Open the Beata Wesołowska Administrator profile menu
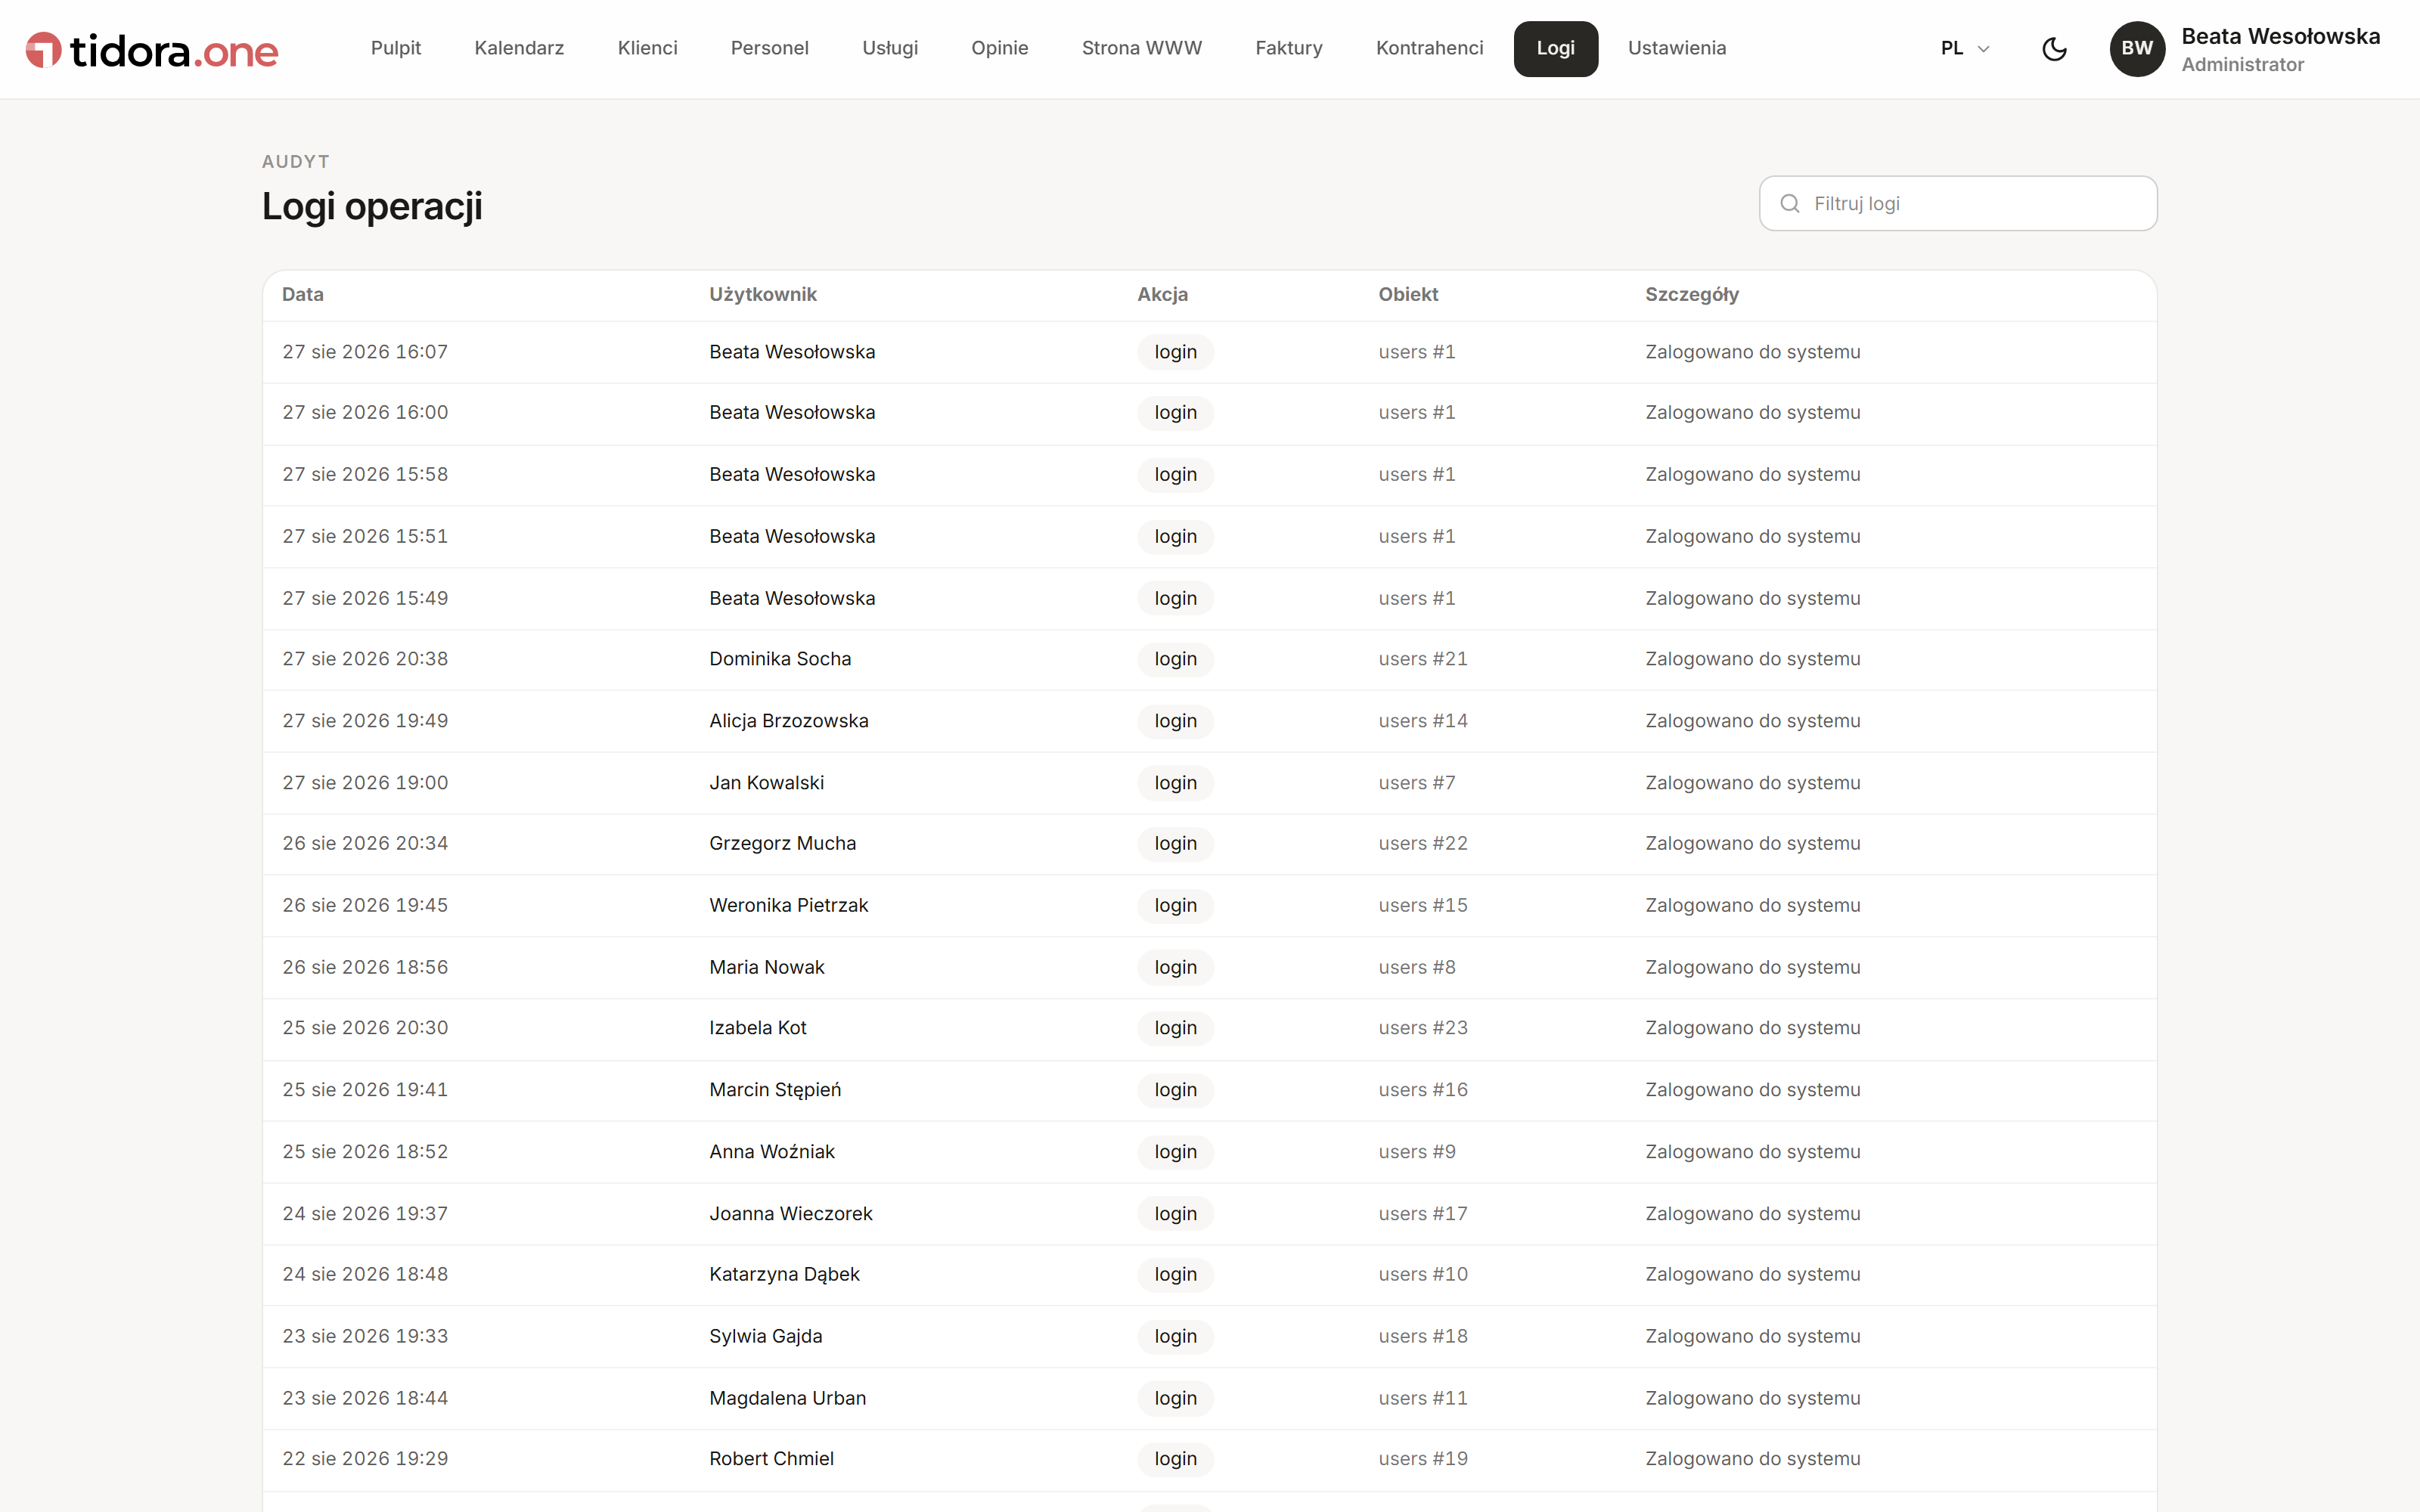This screenshot has height=1512, width=2420. [x=2245, y=49]
